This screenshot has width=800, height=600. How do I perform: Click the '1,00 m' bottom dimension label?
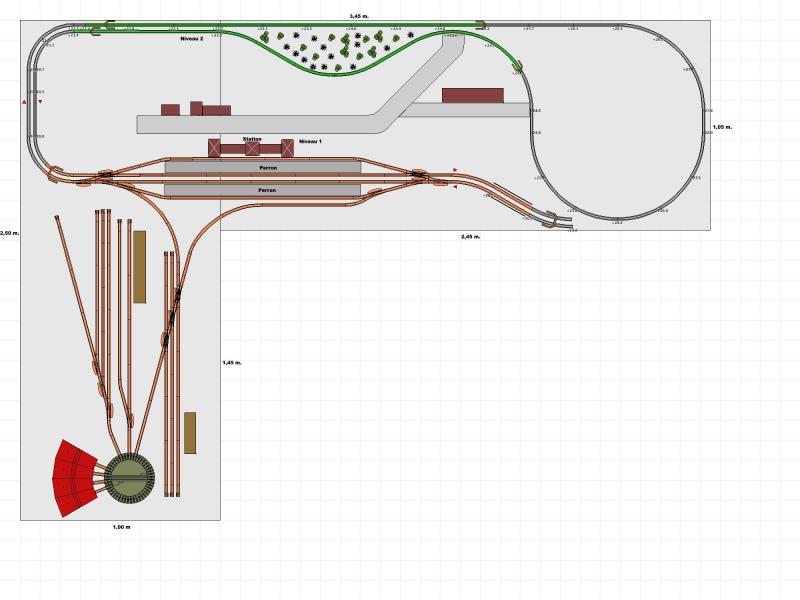121,527
